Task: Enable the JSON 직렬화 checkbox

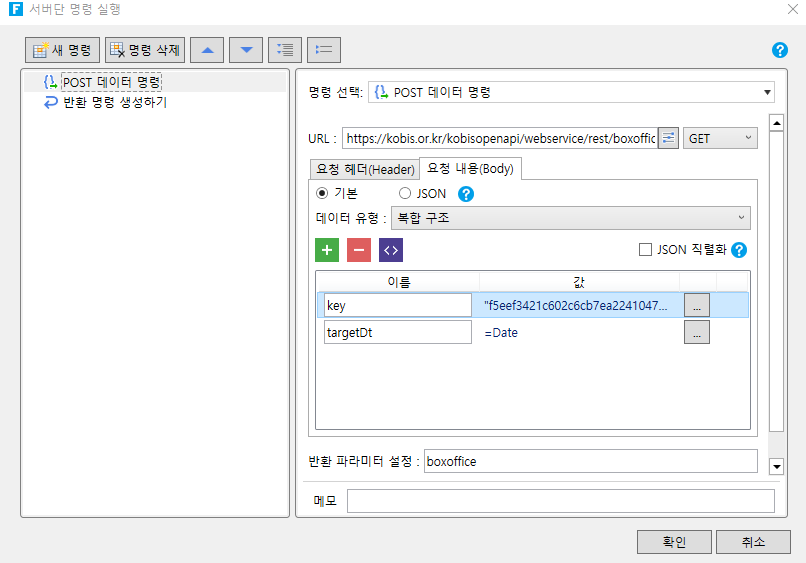Action: pyautogui.click(x=645, y=250)
